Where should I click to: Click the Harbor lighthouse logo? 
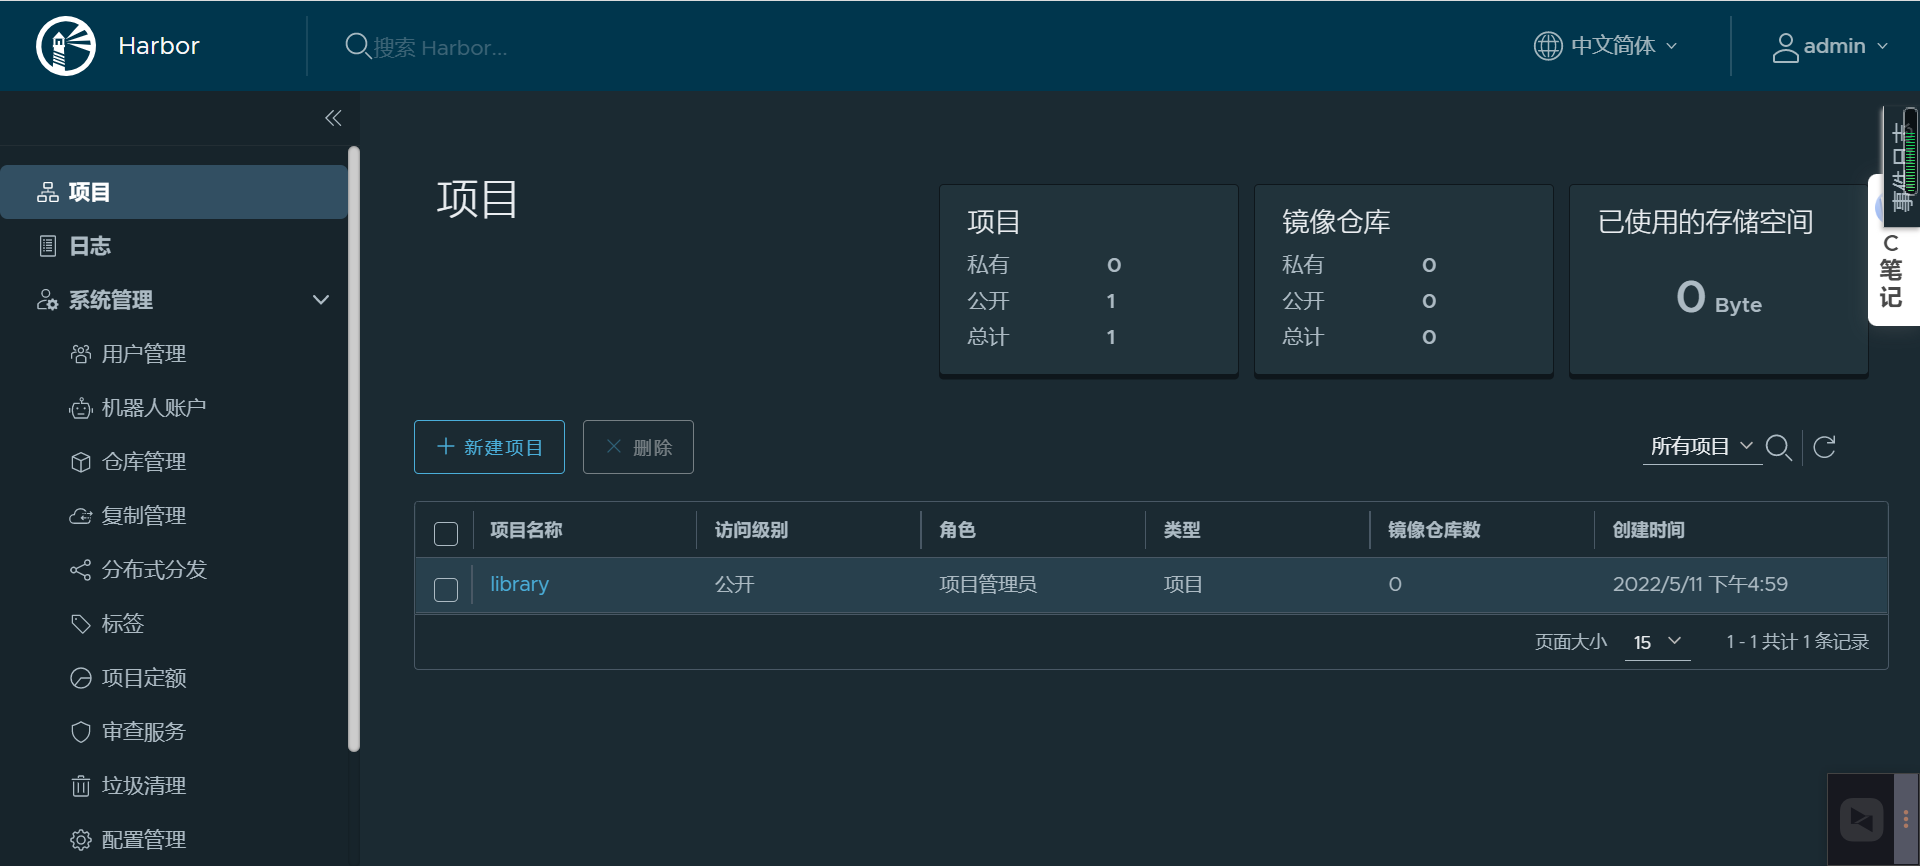pyautogui.click(x=66, y=46)
